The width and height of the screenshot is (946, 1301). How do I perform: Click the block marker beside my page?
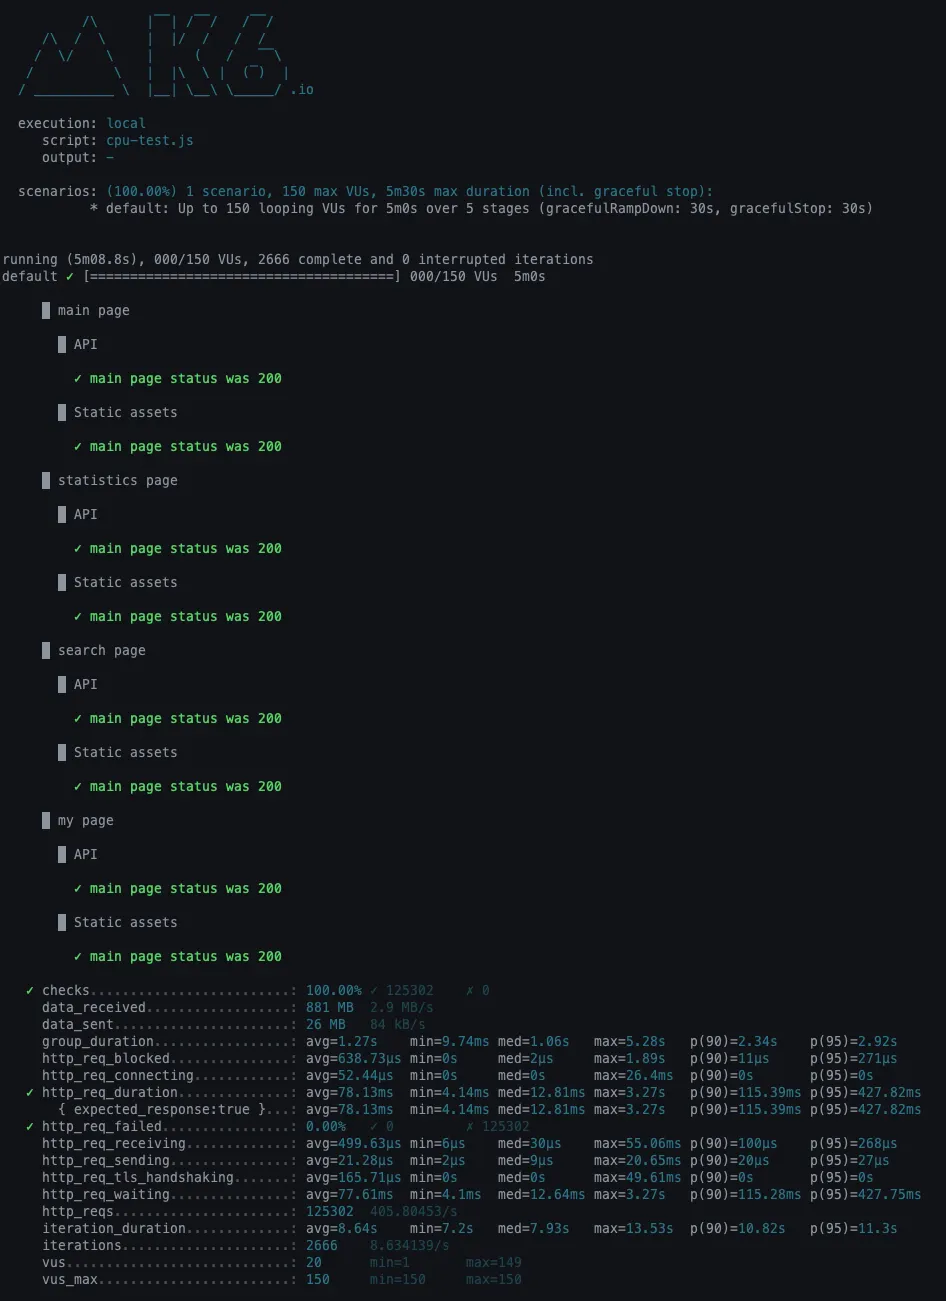[x=46, y=821]
